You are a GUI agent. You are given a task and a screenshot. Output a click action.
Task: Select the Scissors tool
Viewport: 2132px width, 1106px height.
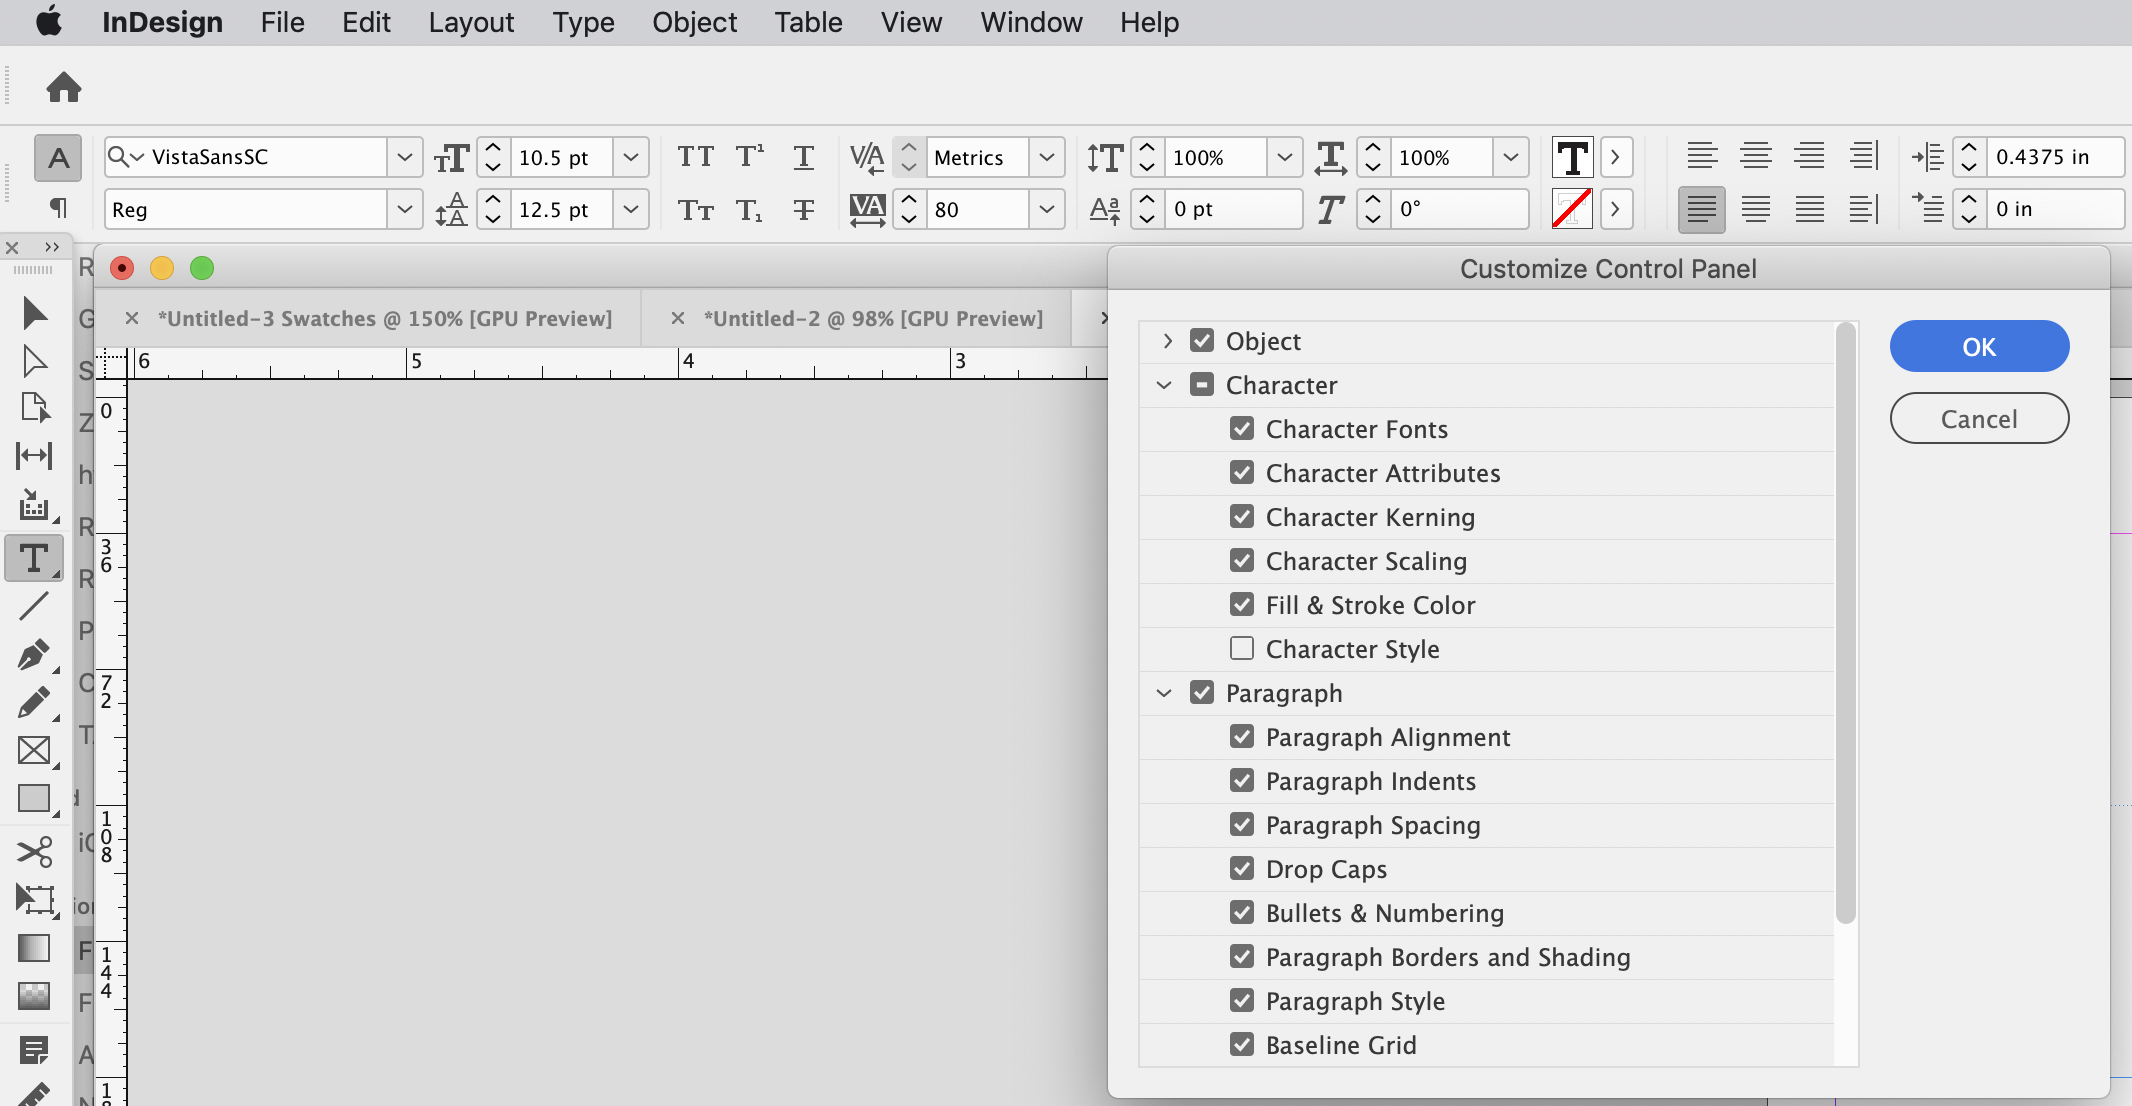pyautogui.click(x=34, y=851)
